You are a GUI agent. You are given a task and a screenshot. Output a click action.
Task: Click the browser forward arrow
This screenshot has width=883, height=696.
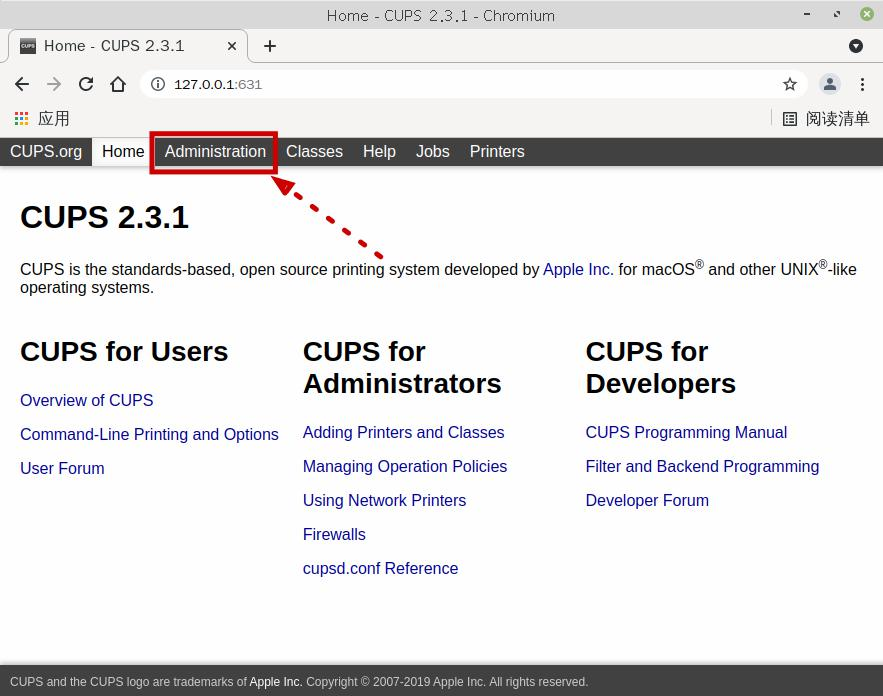(54, 84)
